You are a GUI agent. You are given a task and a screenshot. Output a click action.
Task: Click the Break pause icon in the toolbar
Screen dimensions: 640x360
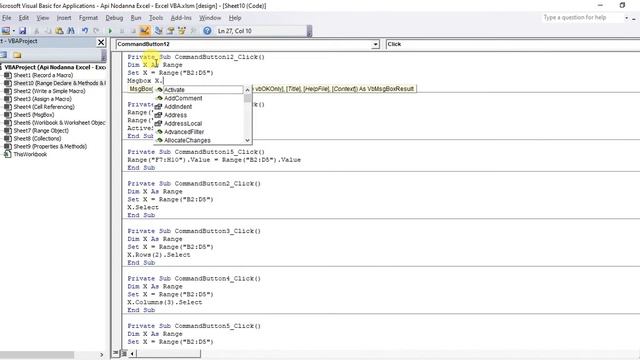122,31
